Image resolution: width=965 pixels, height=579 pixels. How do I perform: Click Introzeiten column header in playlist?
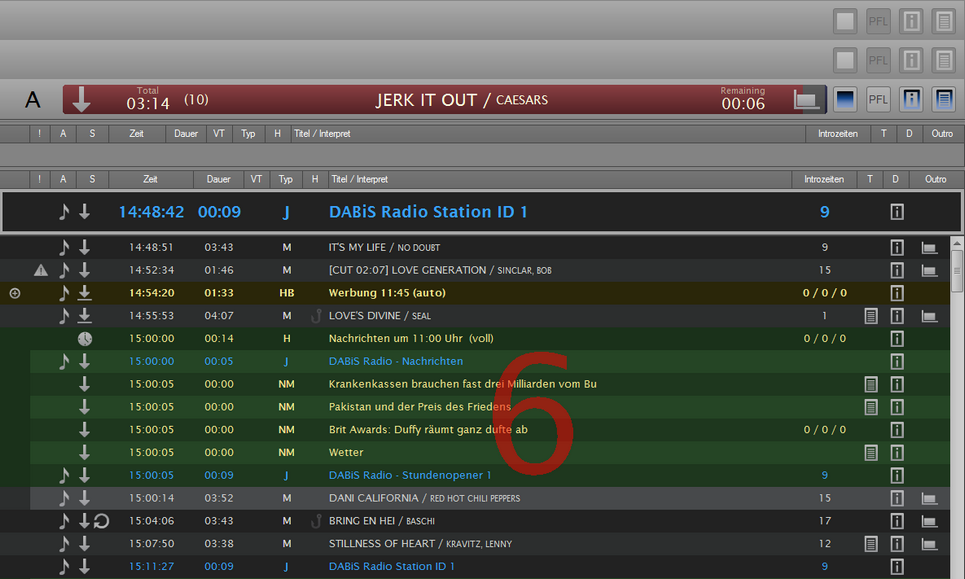(823, 179)
